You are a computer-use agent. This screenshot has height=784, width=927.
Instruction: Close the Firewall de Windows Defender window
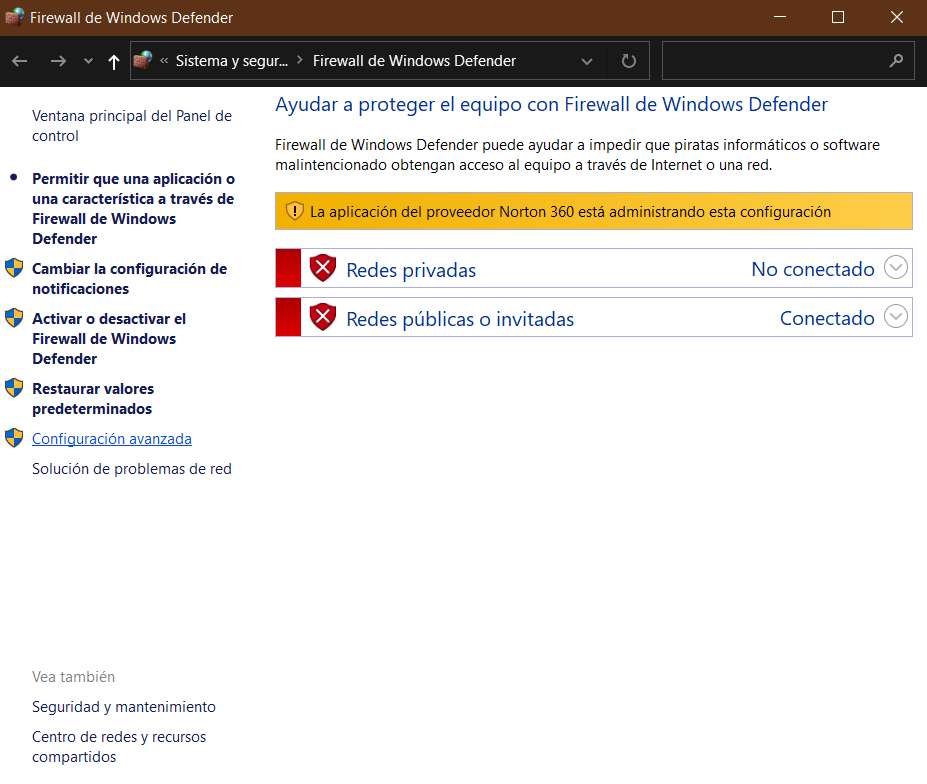coord(897,17)
